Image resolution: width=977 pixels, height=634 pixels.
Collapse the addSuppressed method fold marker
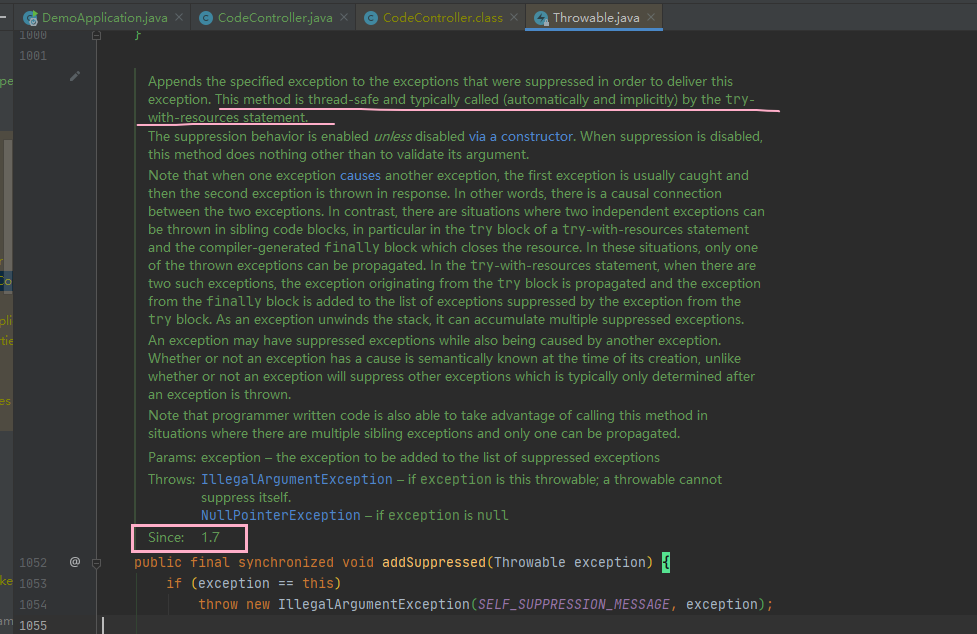[x=97, y=563]
